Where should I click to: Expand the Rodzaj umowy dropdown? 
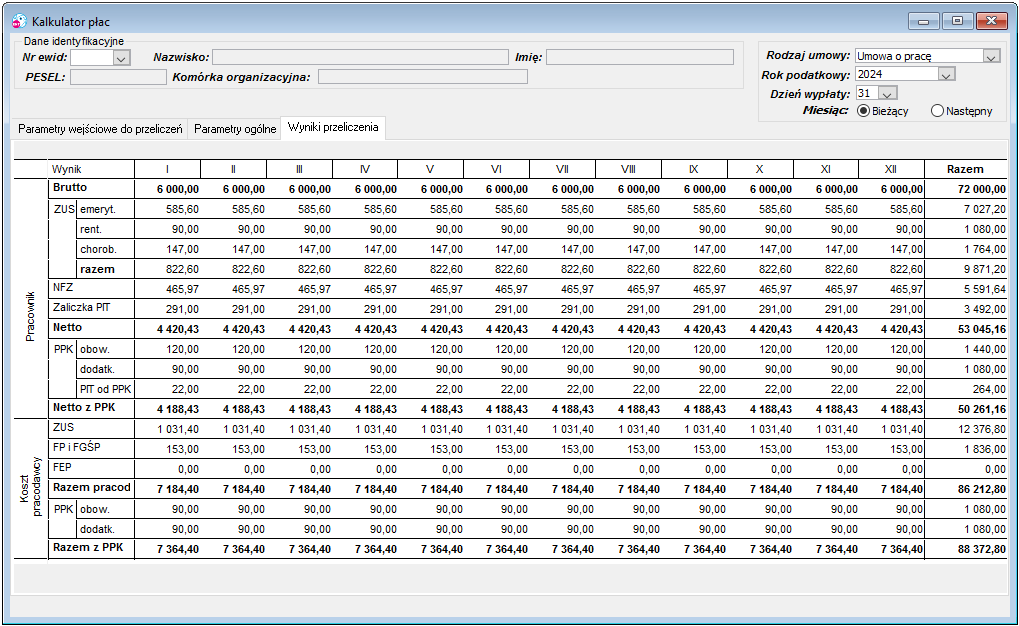coord(991,57)
